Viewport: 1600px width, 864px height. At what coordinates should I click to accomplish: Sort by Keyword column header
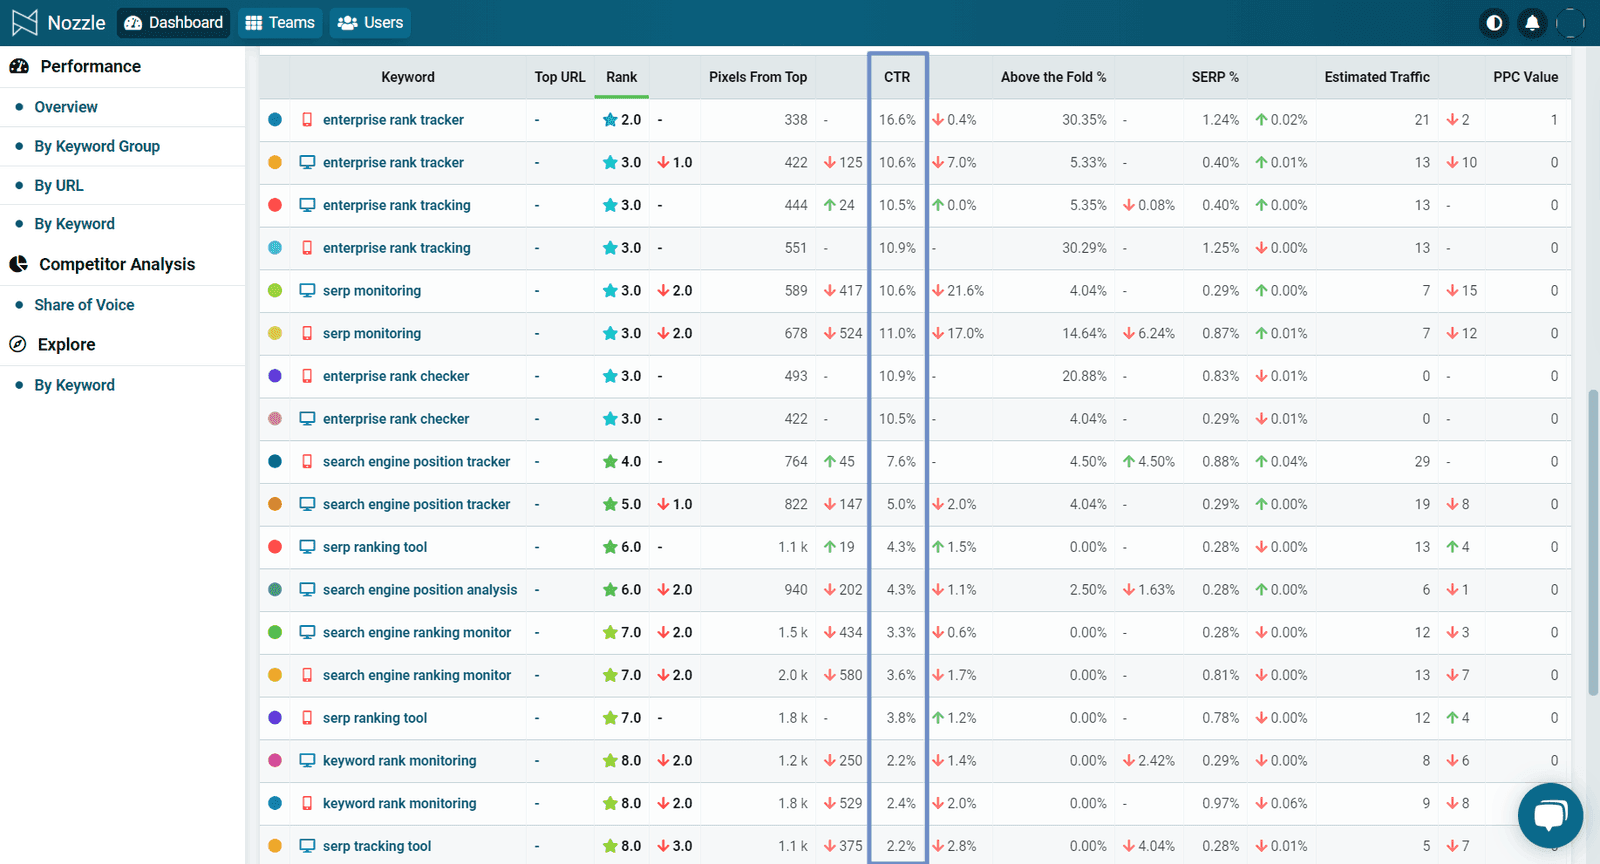pos(408,77)
